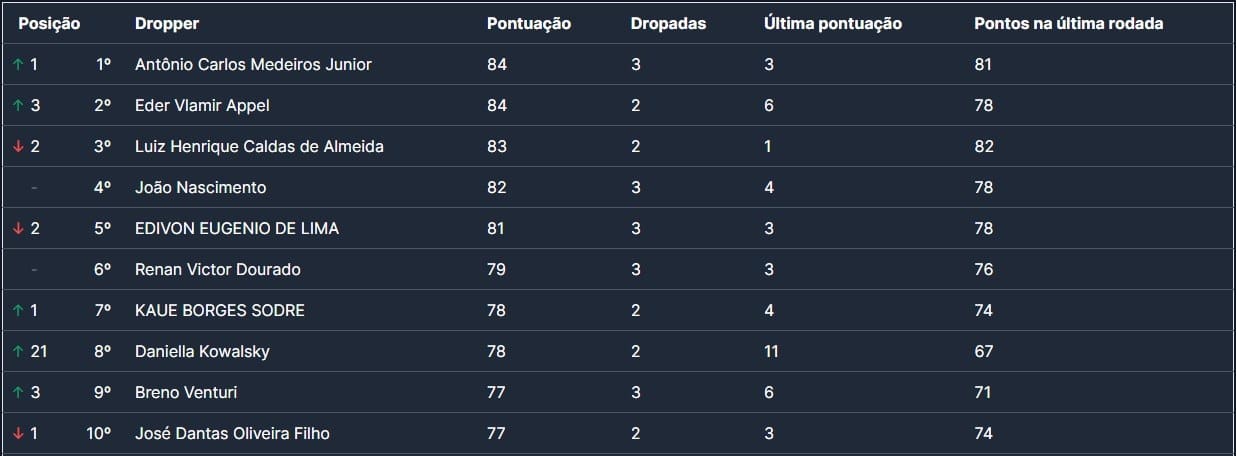Click green up arrow next to Daniella Kowalsky
Screen dimensions: 1236x456
click(18, 352)
